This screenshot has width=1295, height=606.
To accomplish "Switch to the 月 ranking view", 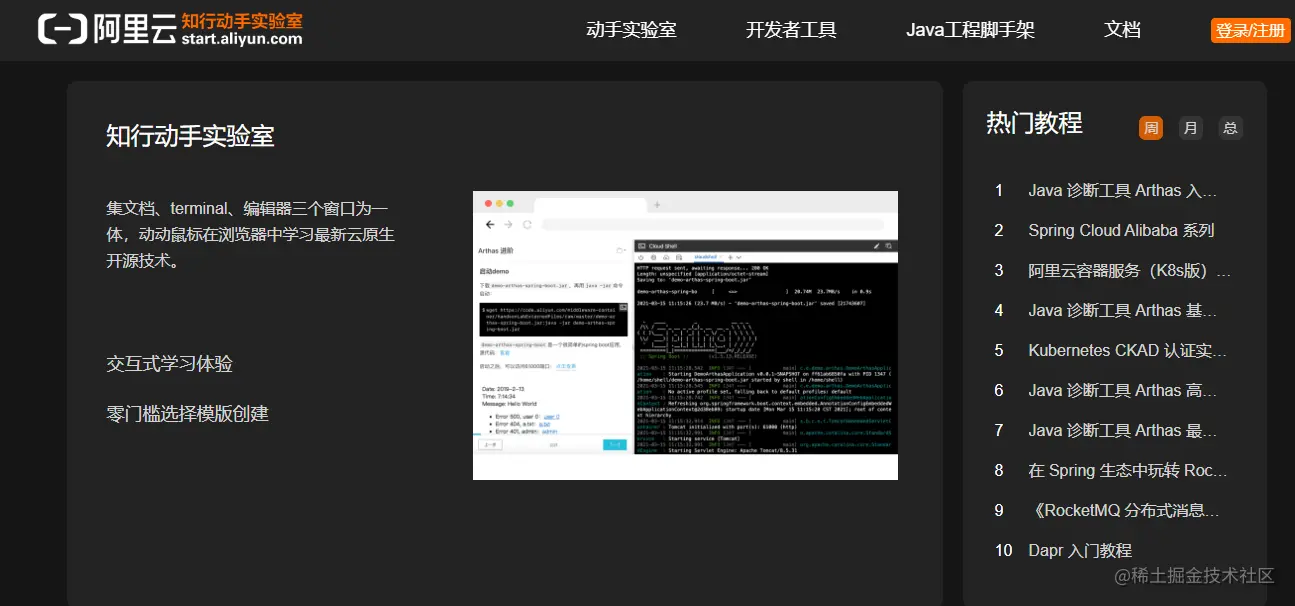I will [1190, 128].
